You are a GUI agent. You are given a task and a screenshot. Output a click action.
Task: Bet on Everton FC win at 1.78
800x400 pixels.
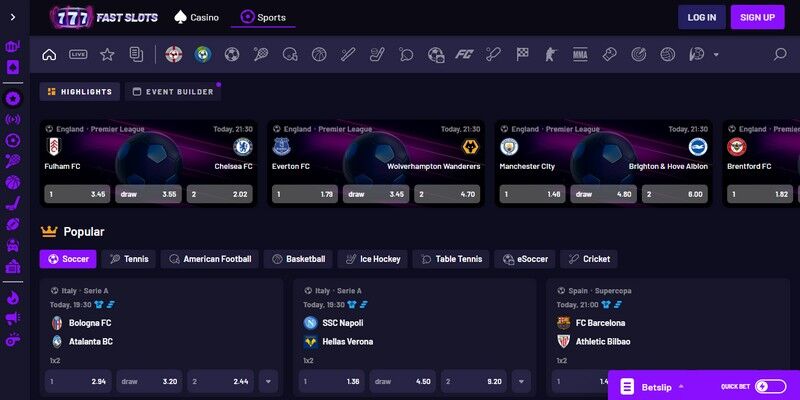(305, 194)
